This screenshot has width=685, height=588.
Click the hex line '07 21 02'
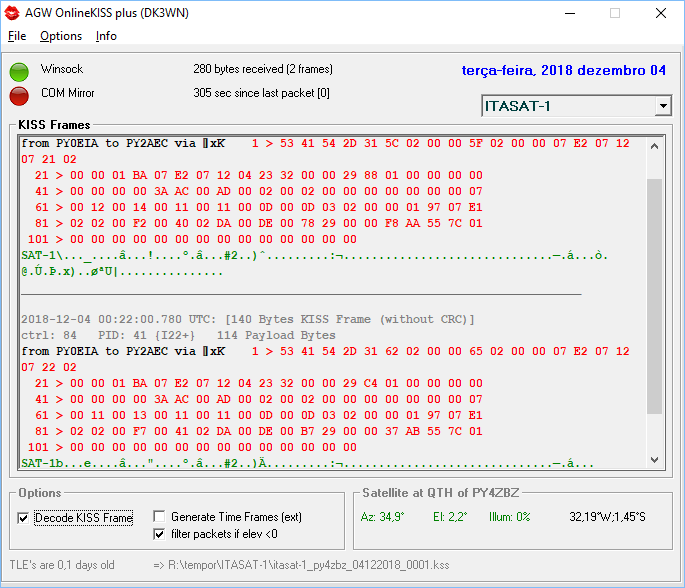pos(49,159)
